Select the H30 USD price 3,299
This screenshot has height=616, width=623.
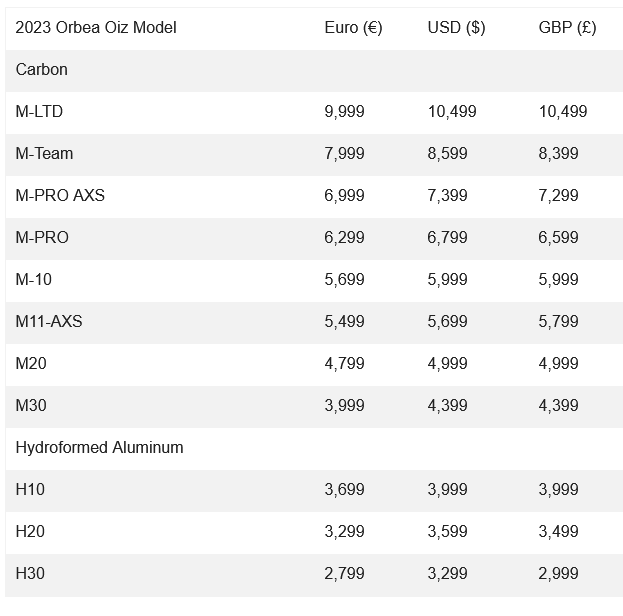coord(447,574)
